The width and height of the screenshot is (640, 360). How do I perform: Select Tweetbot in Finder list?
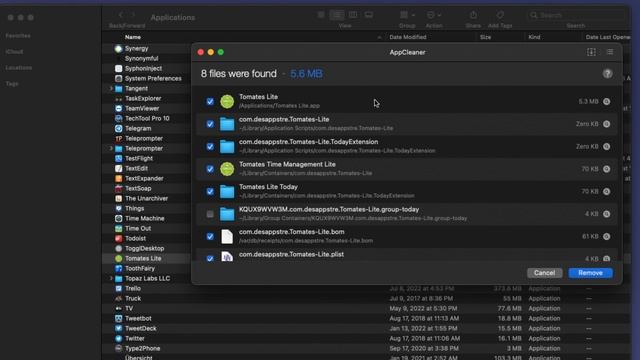(x=138, y=318)
